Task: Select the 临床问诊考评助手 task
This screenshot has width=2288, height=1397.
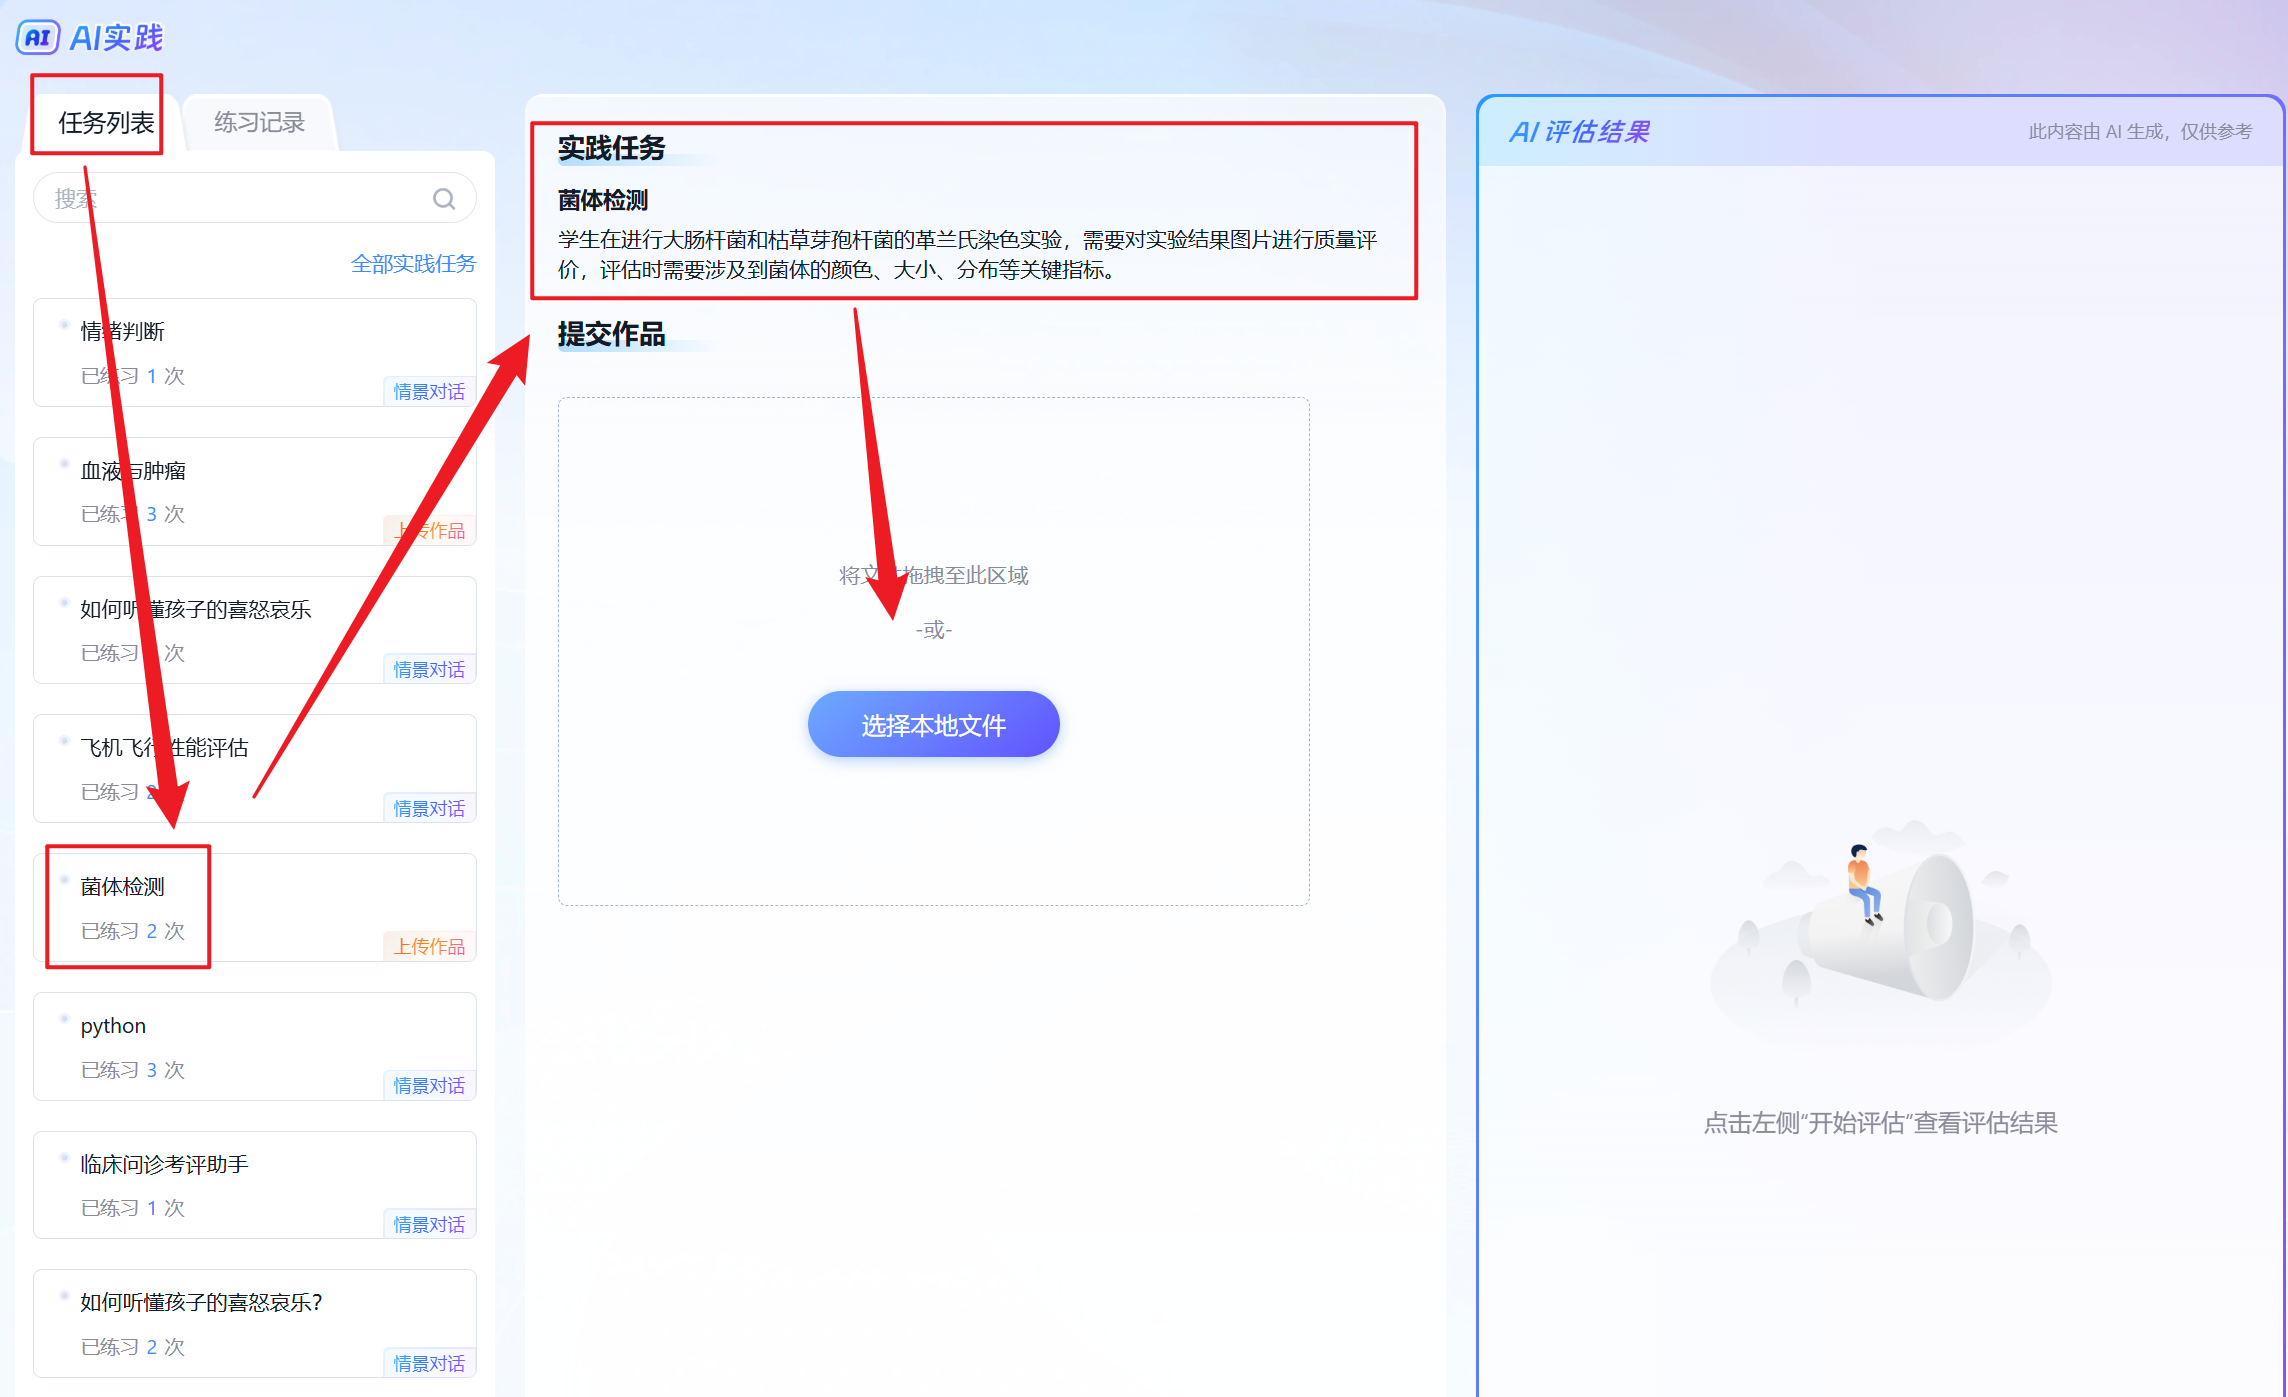Action: pyautogui.click(x=254, y=1185)
